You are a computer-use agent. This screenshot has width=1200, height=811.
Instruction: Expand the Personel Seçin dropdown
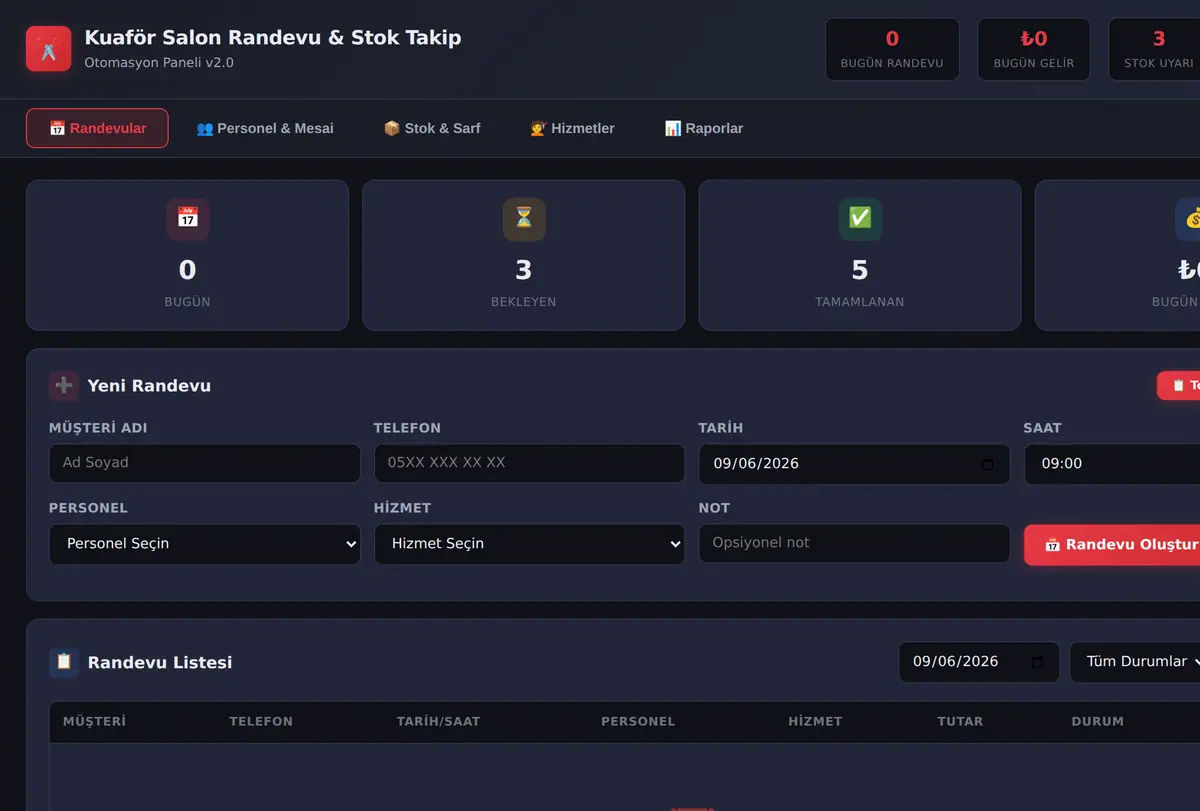click(204, 544)
